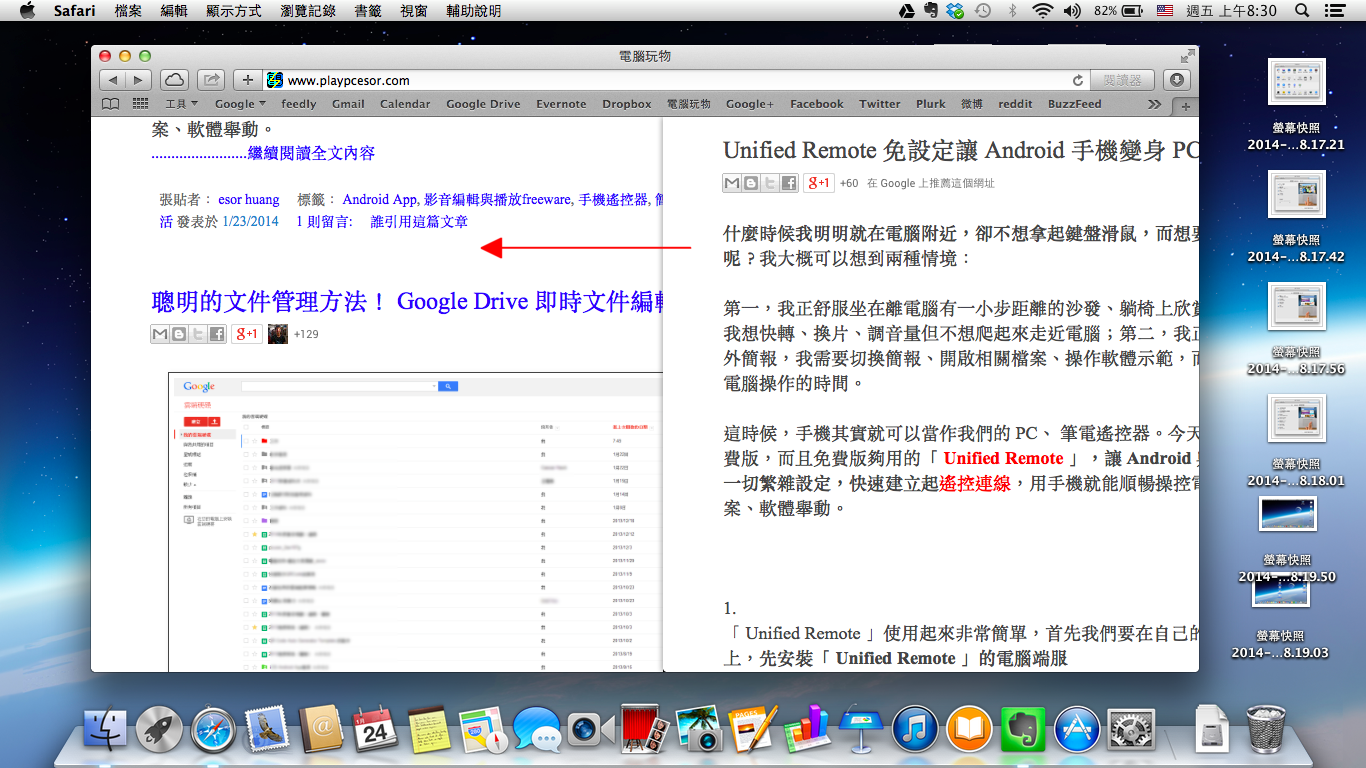Launch Evernote from the Dock
Image resolution: width=1366 pixels, height=768 pixels.
click(x=1022, y=730)
